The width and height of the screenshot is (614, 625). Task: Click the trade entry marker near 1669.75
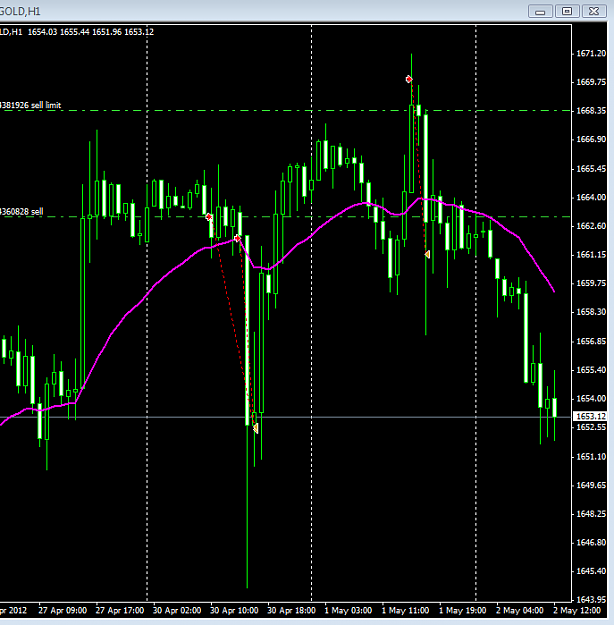pyautogui.click(x=409, y=79)
